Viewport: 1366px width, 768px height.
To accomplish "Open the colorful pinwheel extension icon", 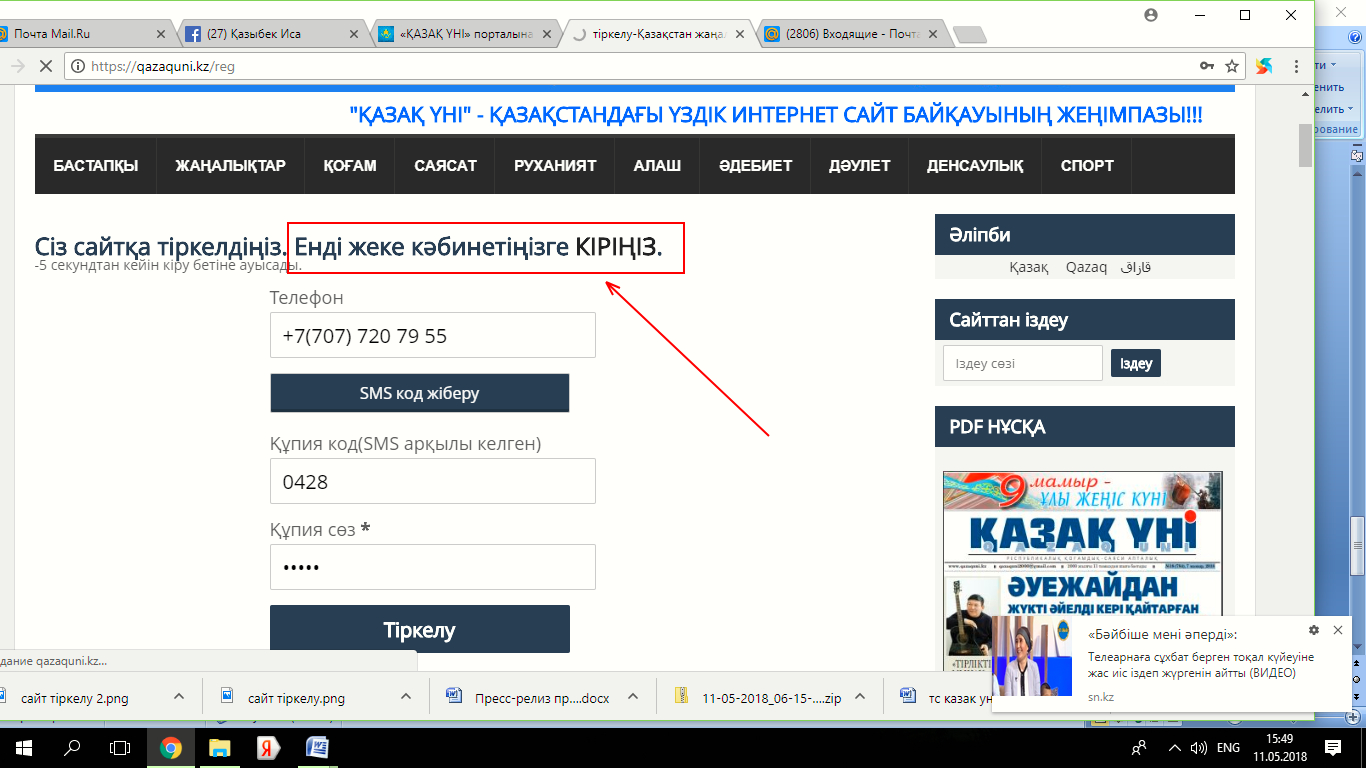I will tap(1264, 66).
